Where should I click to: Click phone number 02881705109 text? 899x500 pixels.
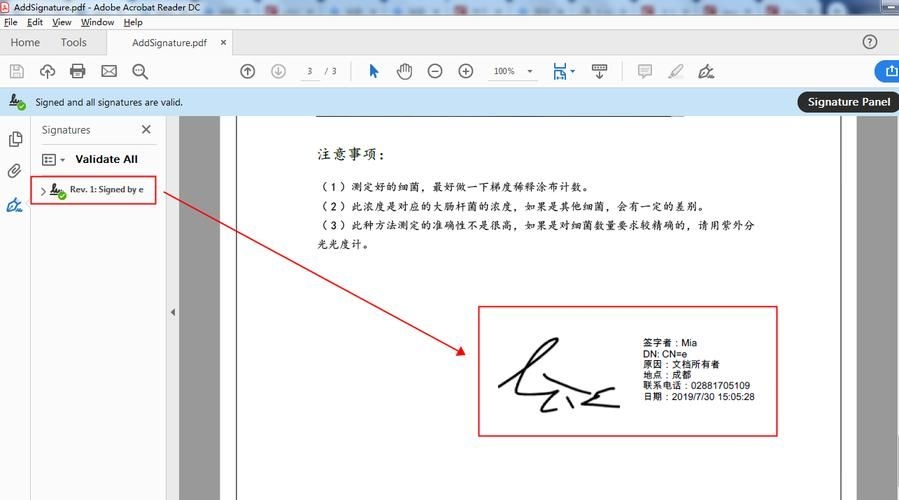[720, 385]
